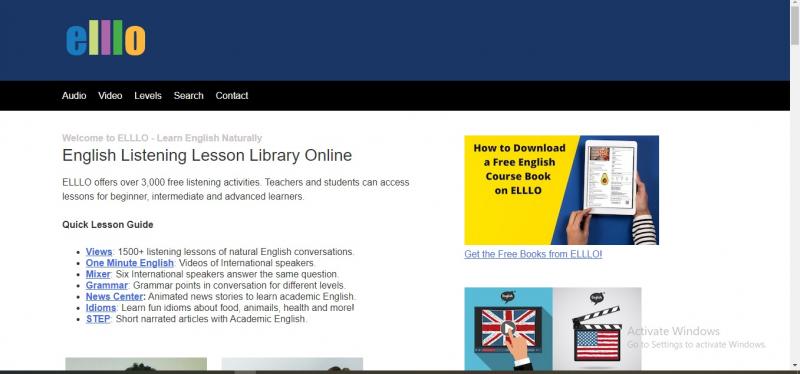This screenshot has width=800, height=374.
Task: Open the first lesson thumbnail below Quick Lesson Guide
Action: point(136,364)
